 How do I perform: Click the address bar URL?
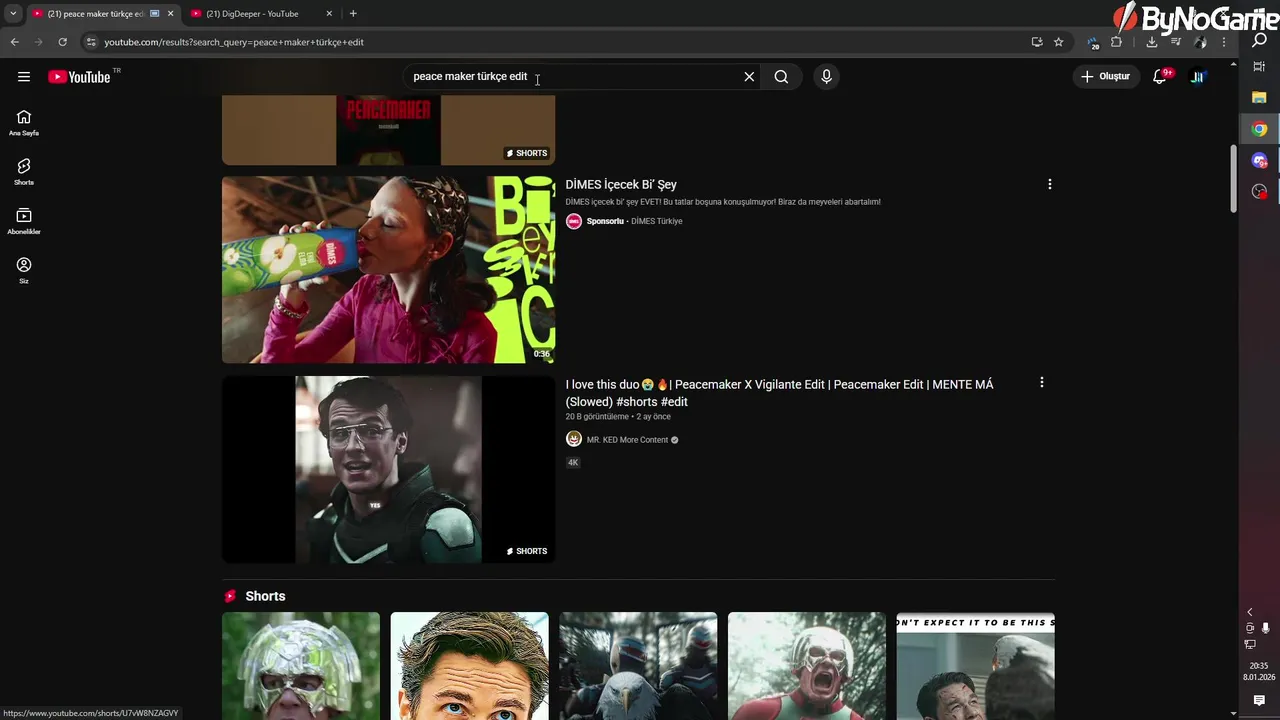(x=234, y=42)
